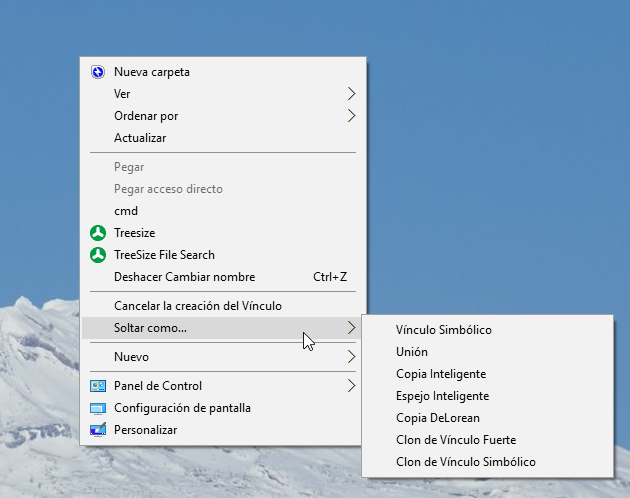Click the Personalizar icon

98,430
